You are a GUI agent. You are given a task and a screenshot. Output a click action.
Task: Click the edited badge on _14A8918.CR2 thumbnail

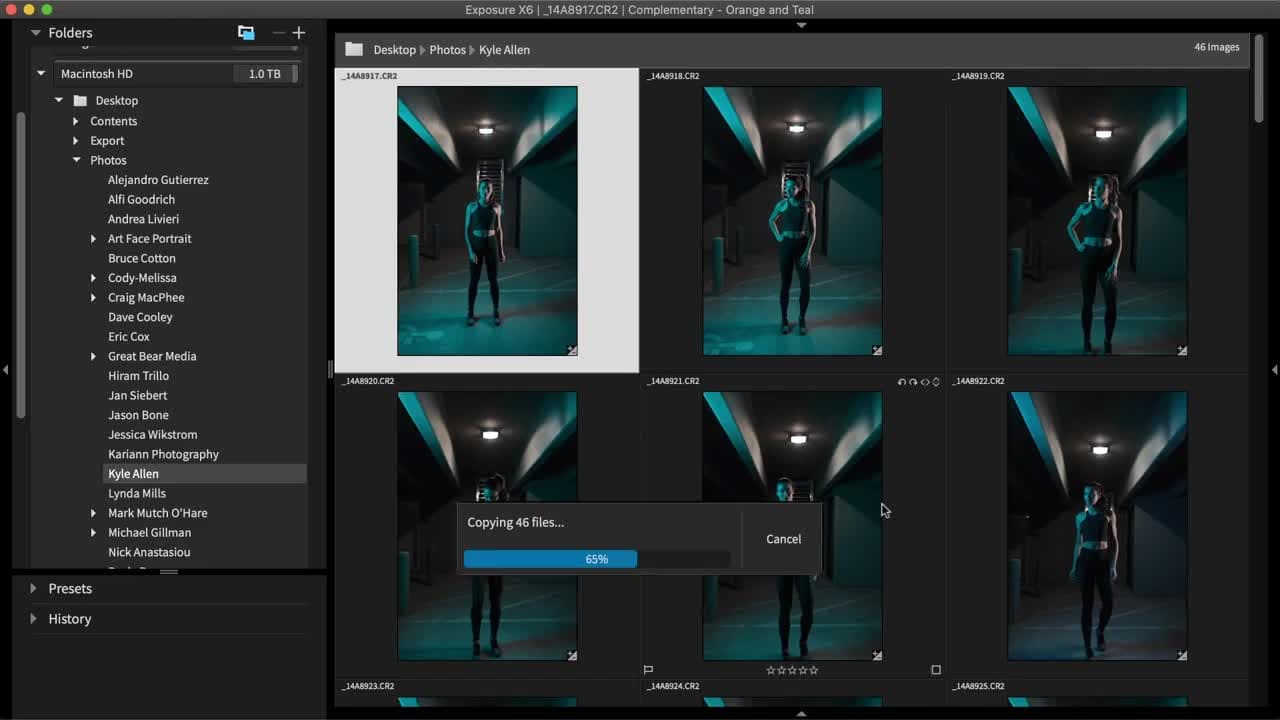[877, 351]
